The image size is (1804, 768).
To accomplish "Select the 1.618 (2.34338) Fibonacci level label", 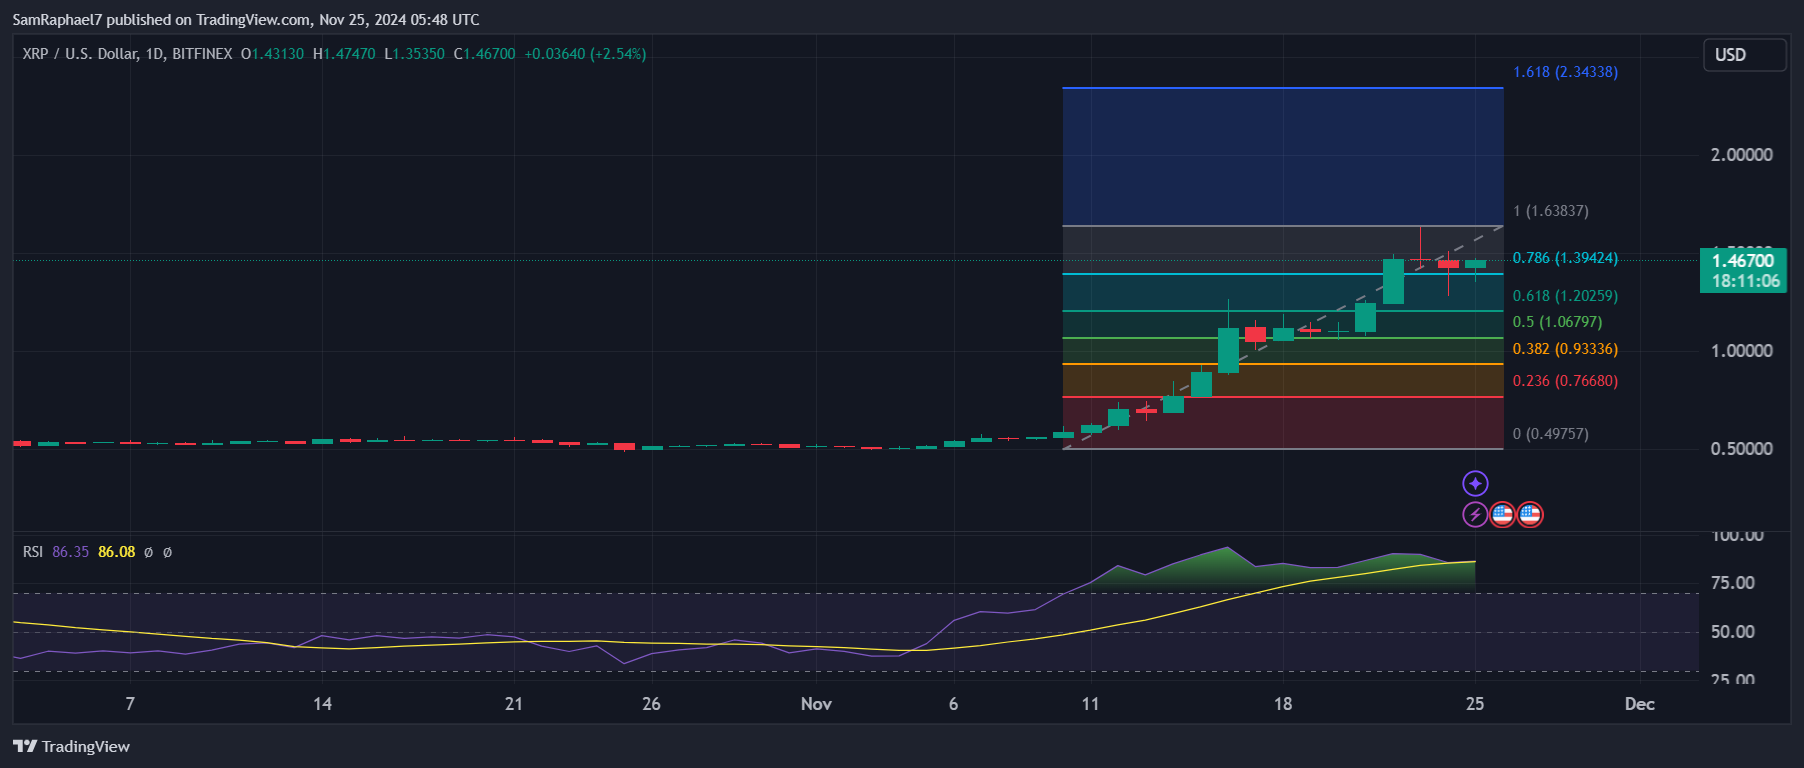I will [1565, 72].
